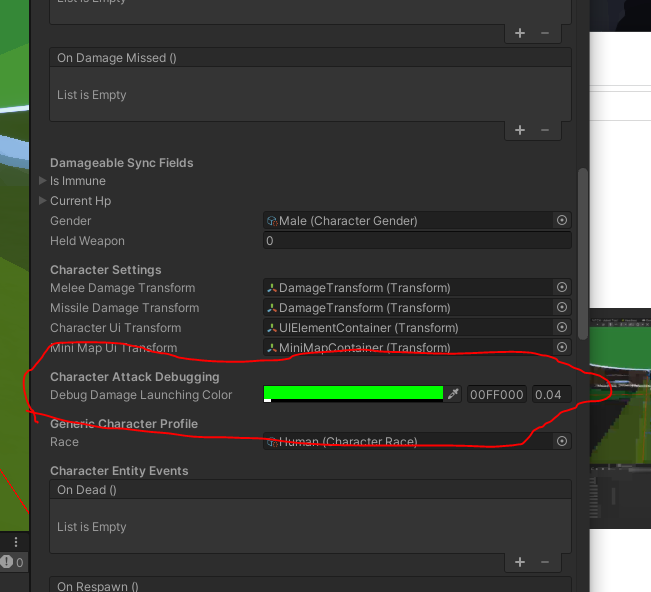Open object picker for Mini Map Ui Transform
651x592 pixels.
pos(562,347)
